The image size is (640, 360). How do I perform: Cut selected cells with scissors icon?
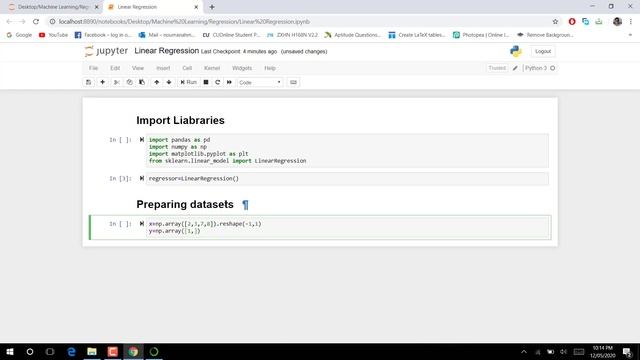(117, 82)
